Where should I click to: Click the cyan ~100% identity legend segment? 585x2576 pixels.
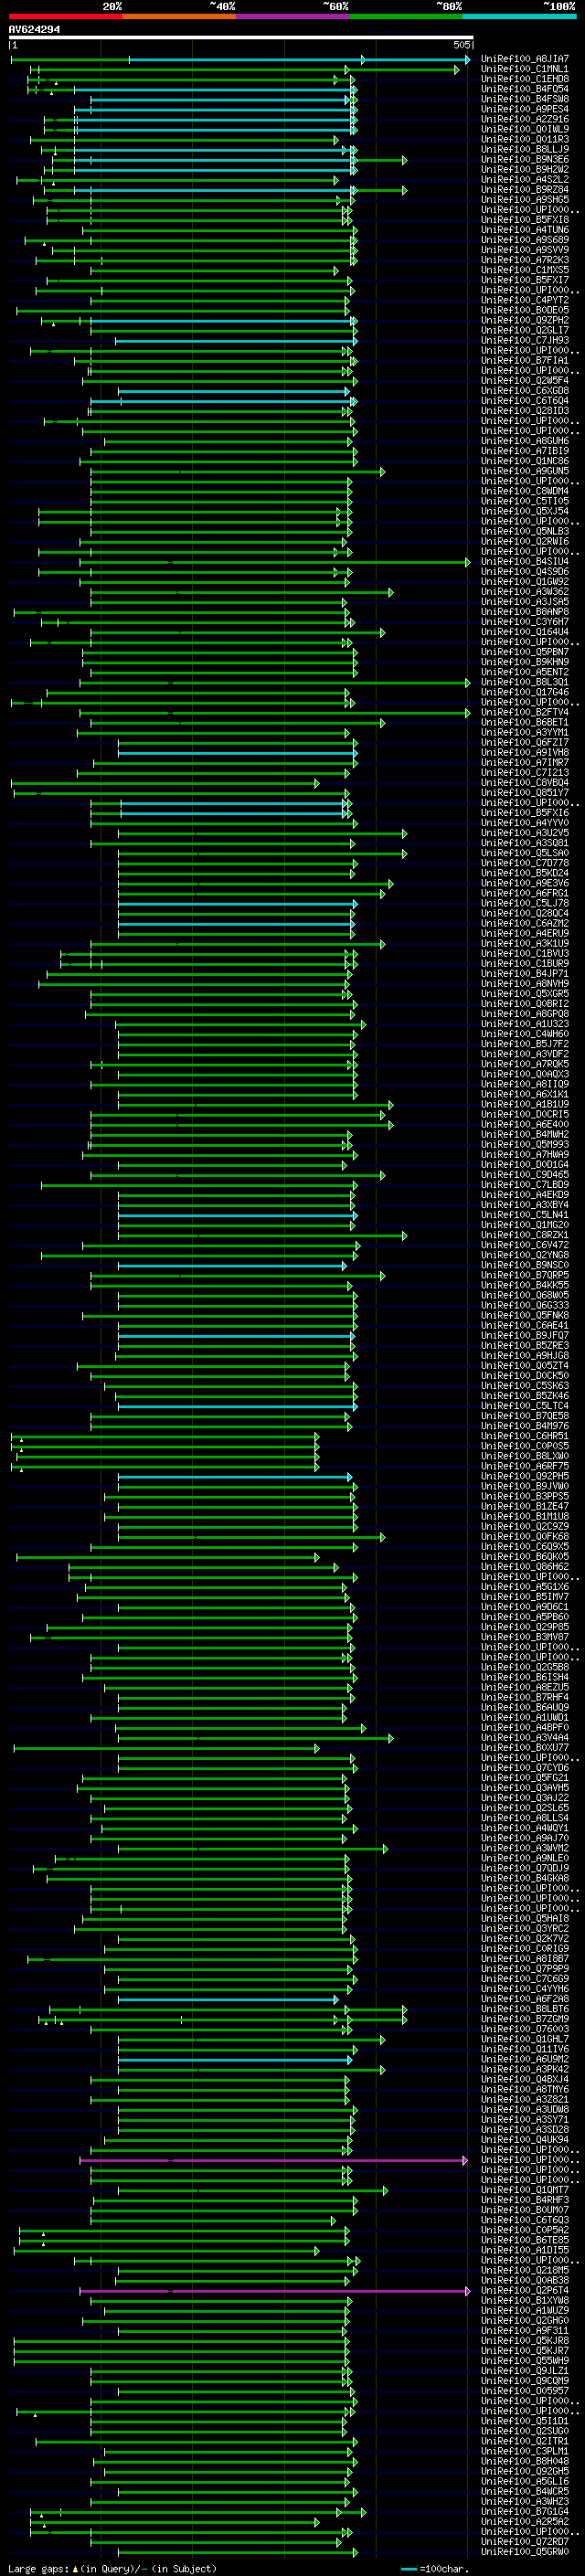click(x=519, y=16)
